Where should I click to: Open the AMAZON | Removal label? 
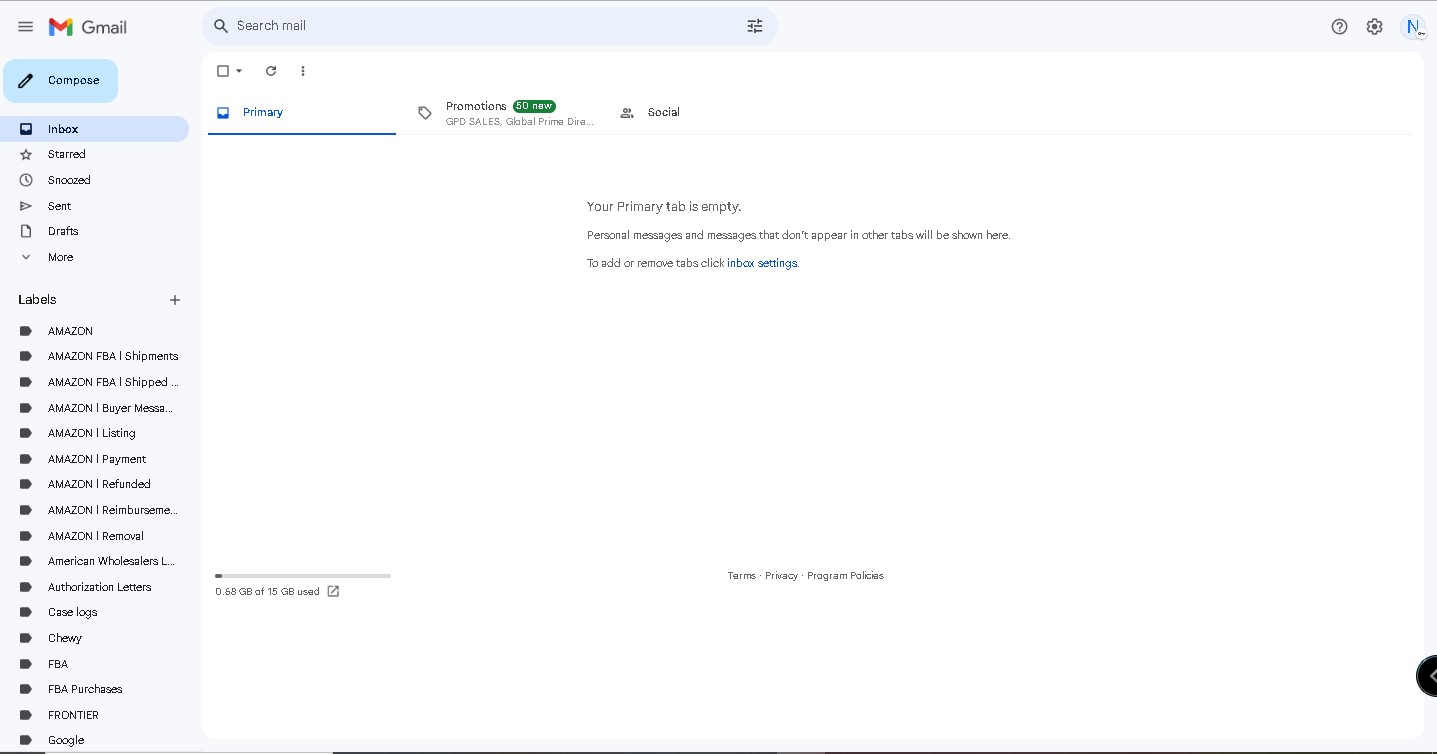click(95, 536)
